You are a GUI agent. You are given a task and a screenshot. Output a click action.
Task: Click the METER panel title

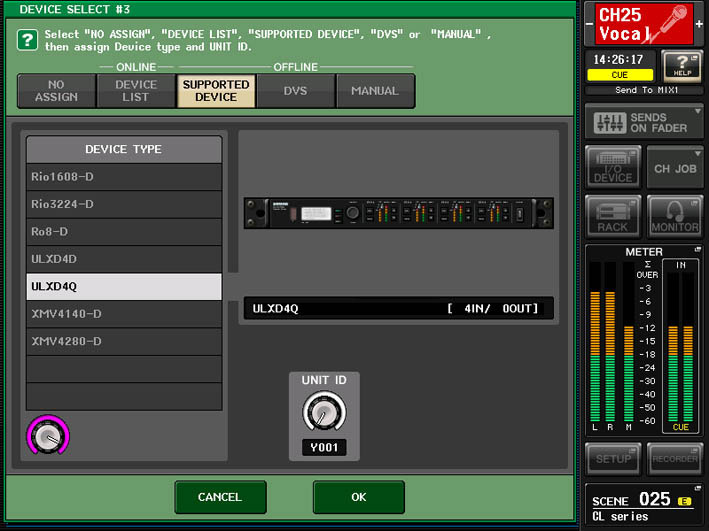coord(643,252)
